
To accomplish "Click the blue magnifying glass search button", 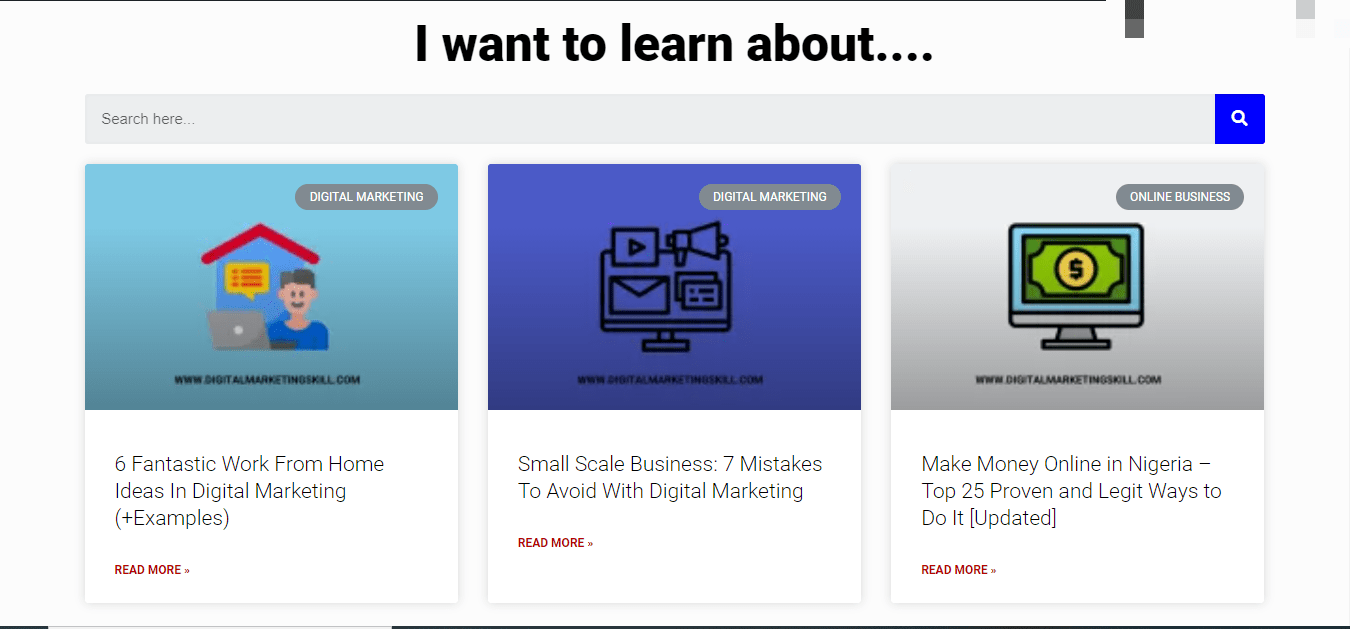I will click(x=1239, y=119).
